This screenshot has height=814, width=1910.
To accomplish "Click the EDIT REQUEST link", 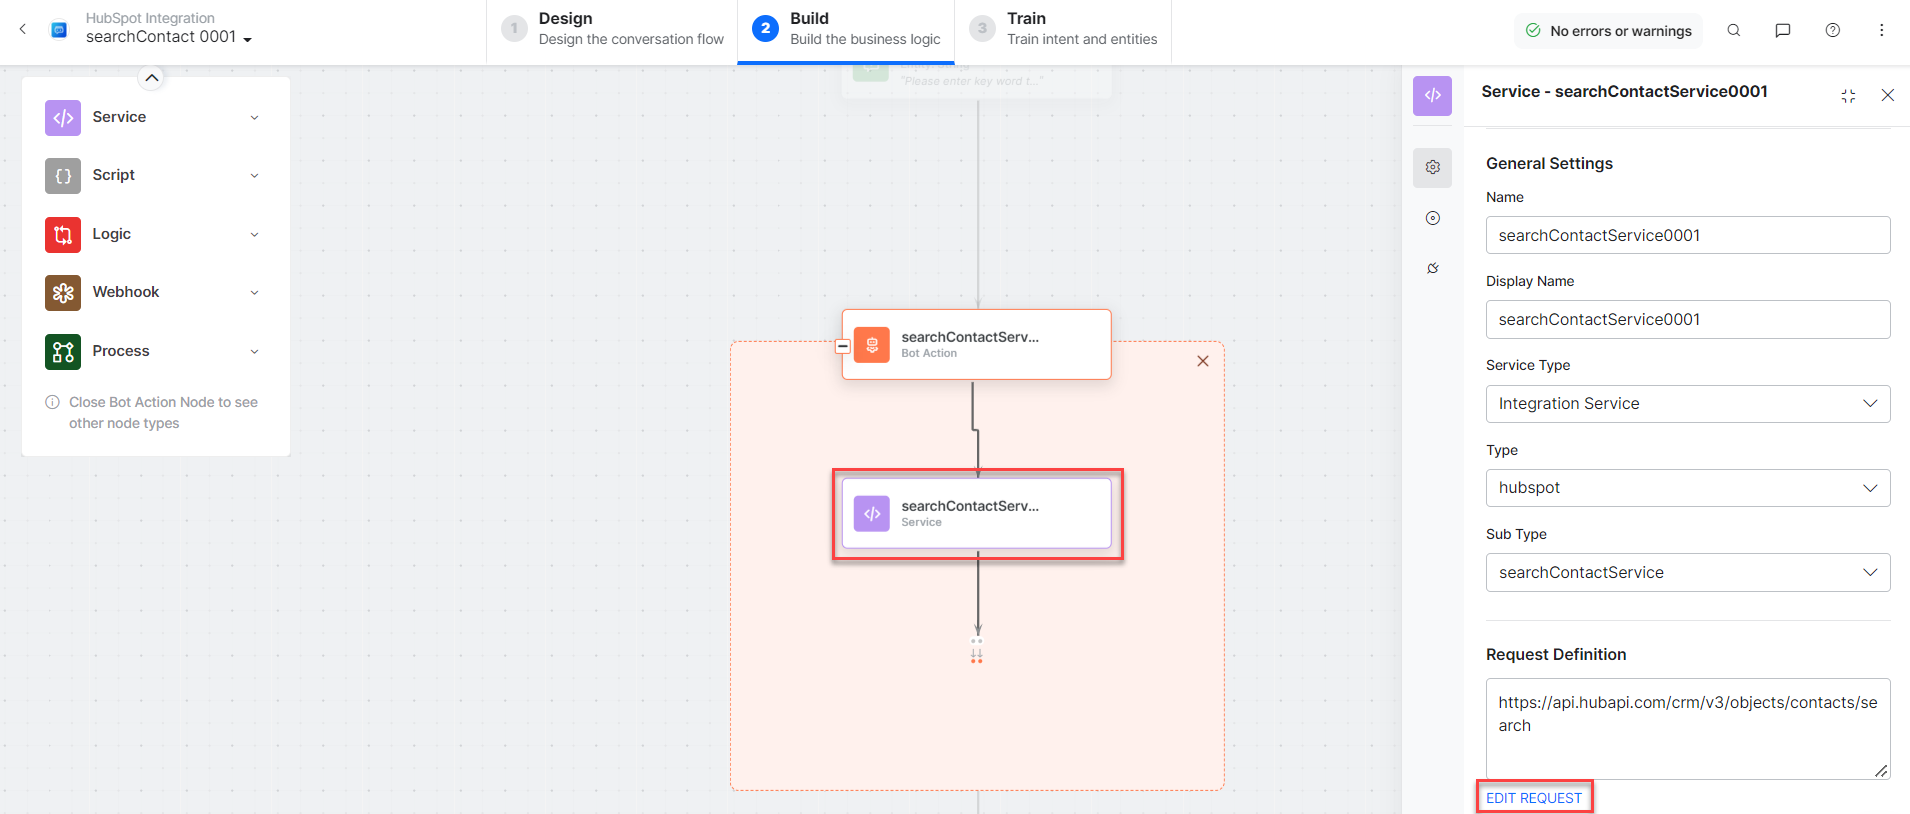I will coord(1533,798).
